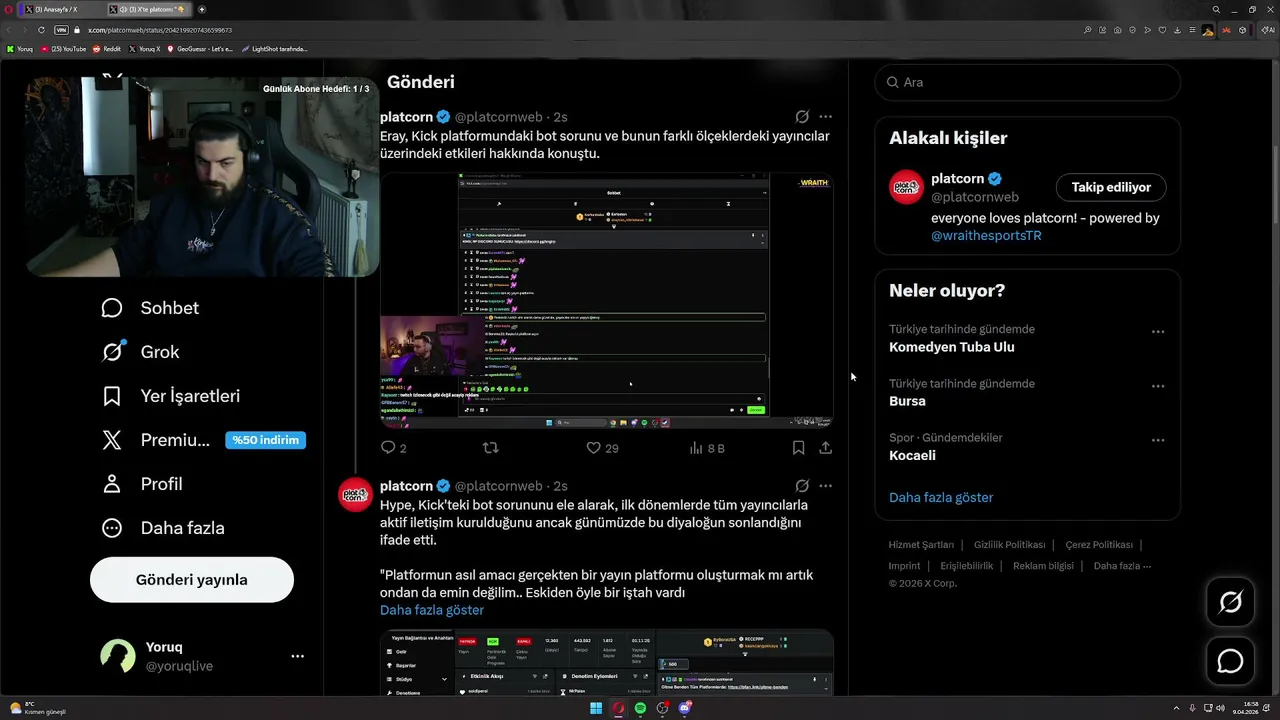The width and height of the screenshot is (1280, 720).
Task: Open more options on first platcorn post
Action: coord(825,117)
